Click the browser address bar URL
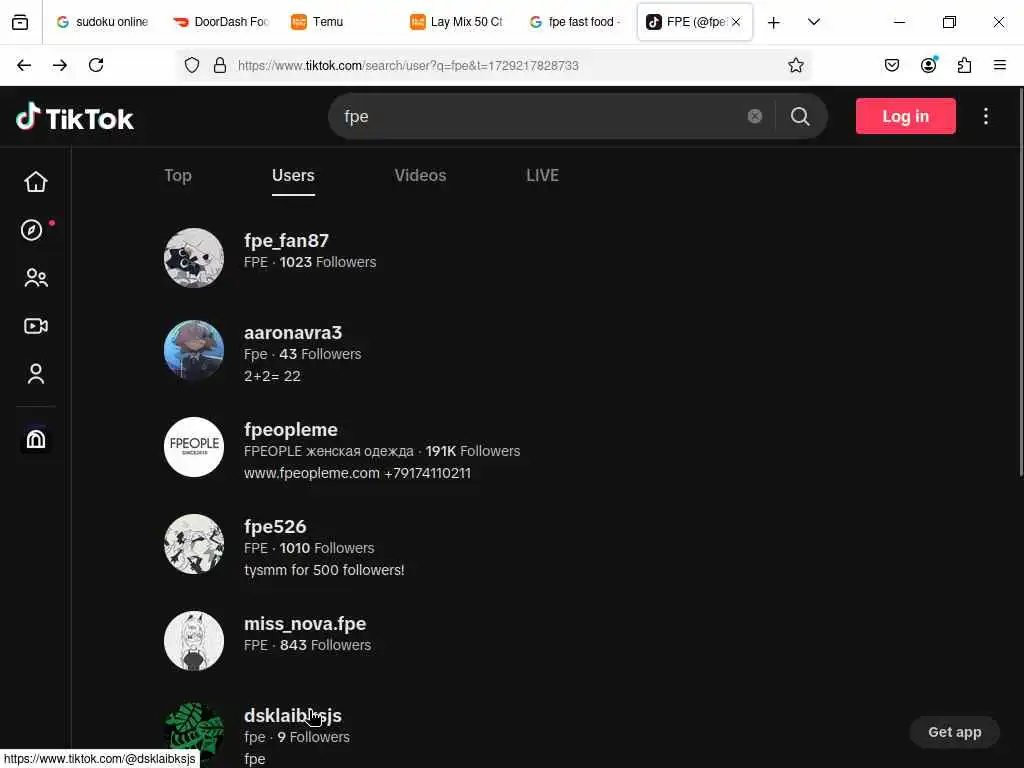The width and height of the screenshot is (1024, 768). tap(408, 65)
